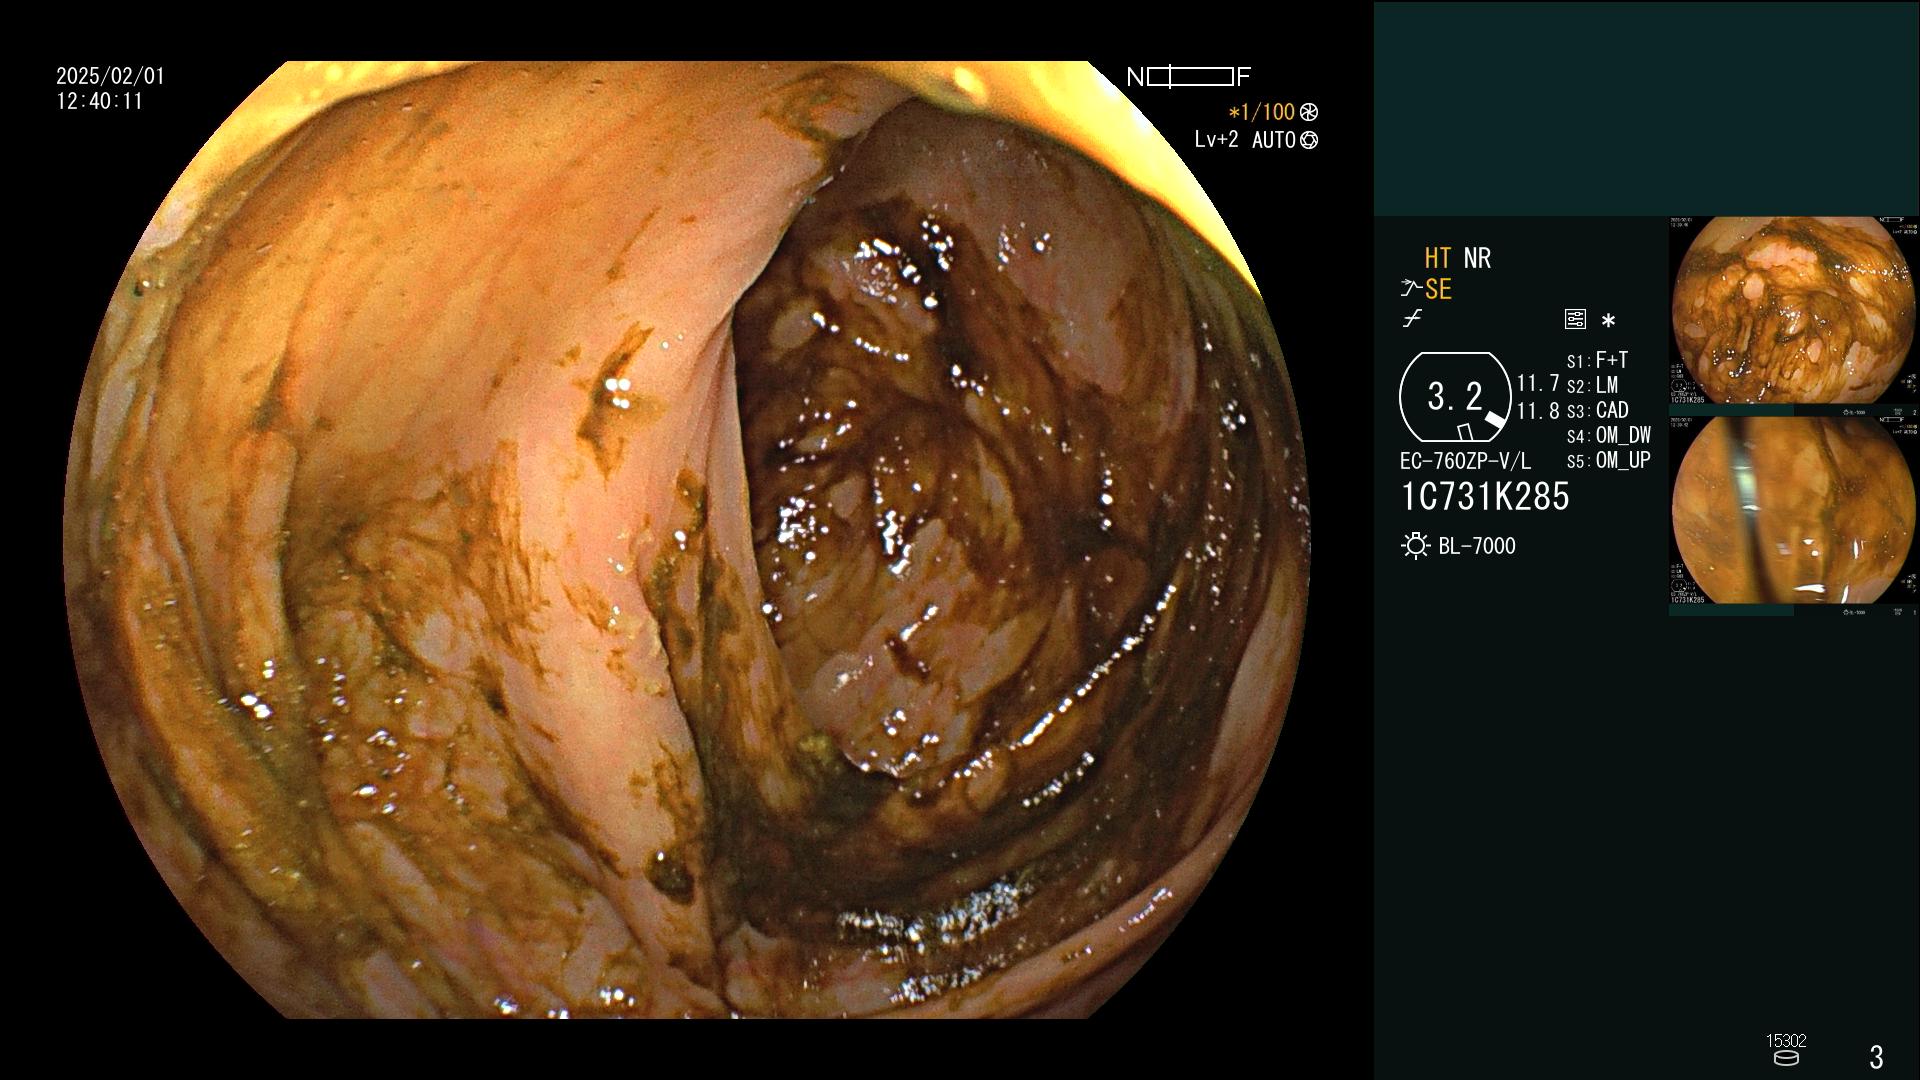The width and height of the screenshot is (1920, 1080).
Task: Select the S4: OM_DW switch assignment
Action: 1609,435
